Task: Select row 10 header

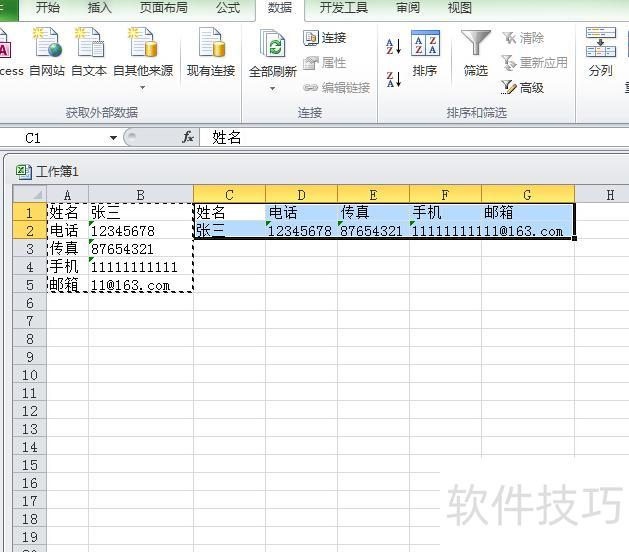Action: point(30,374)
